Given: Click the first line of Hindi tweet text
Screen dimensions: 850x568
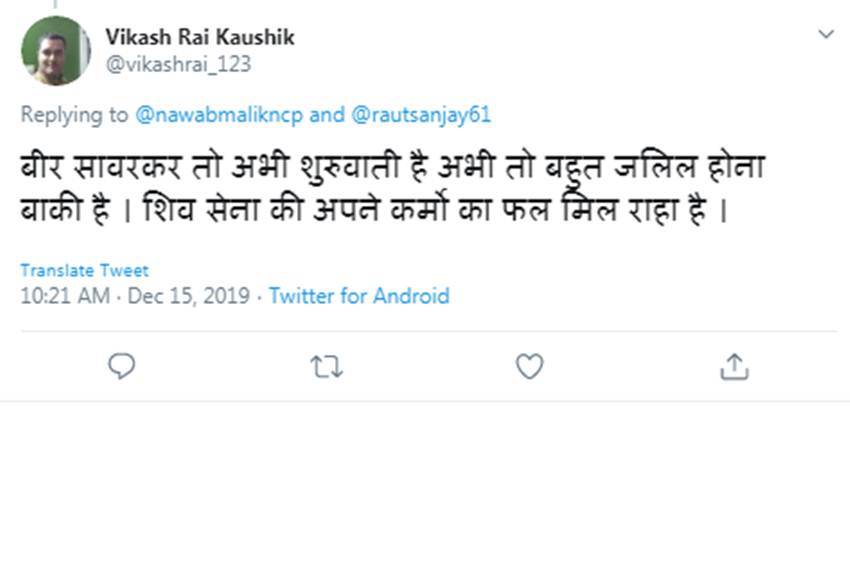Looking at the screenshot, I should click(390, 169).
